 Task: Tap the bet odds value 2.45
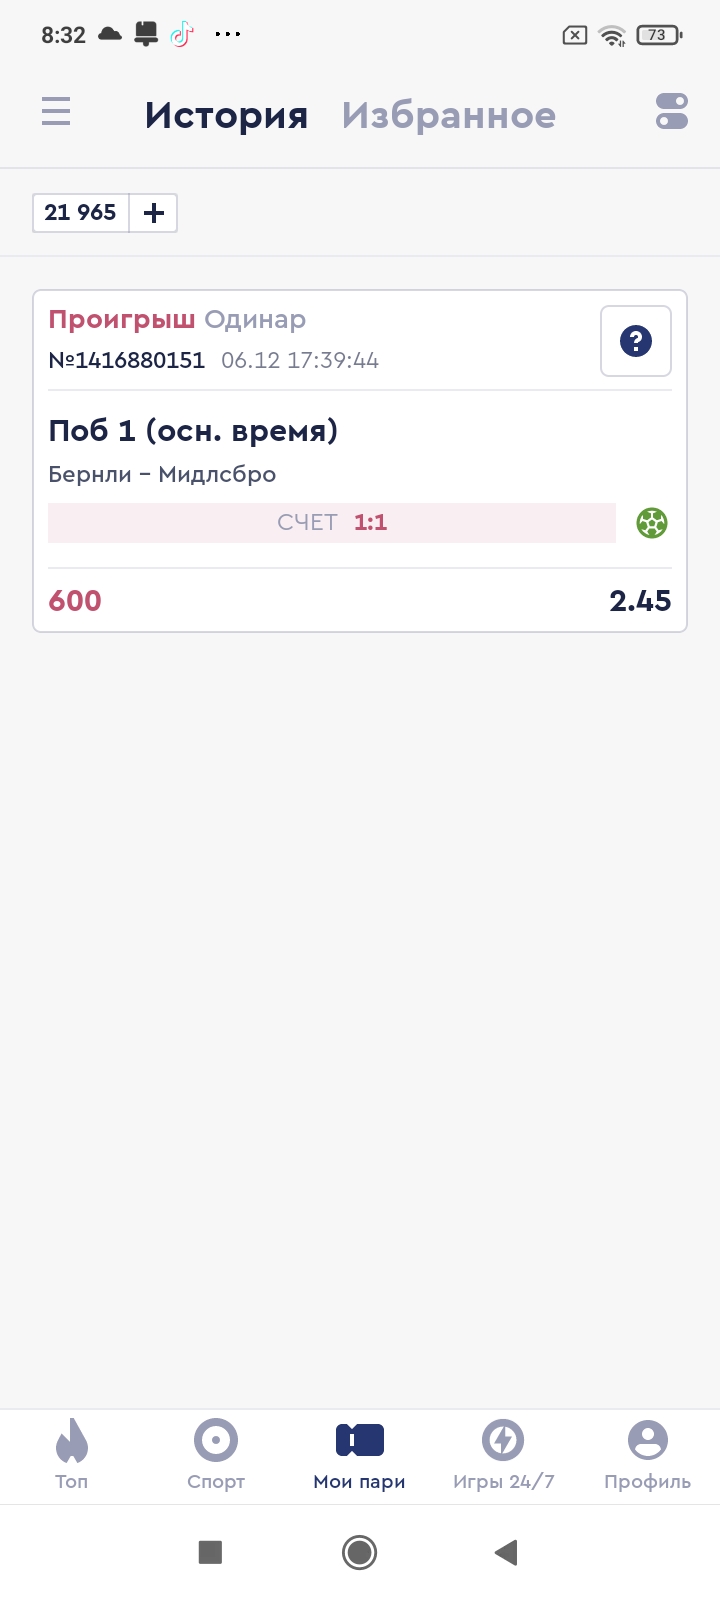tap(640, 601)
